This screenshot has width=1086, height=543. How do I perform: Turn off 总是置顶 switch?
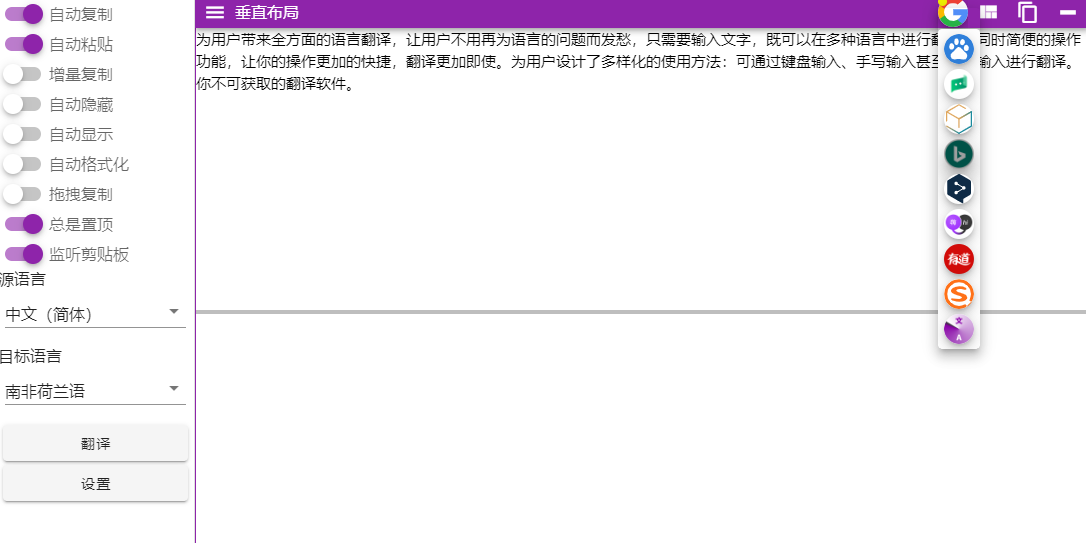click(24, 224)
